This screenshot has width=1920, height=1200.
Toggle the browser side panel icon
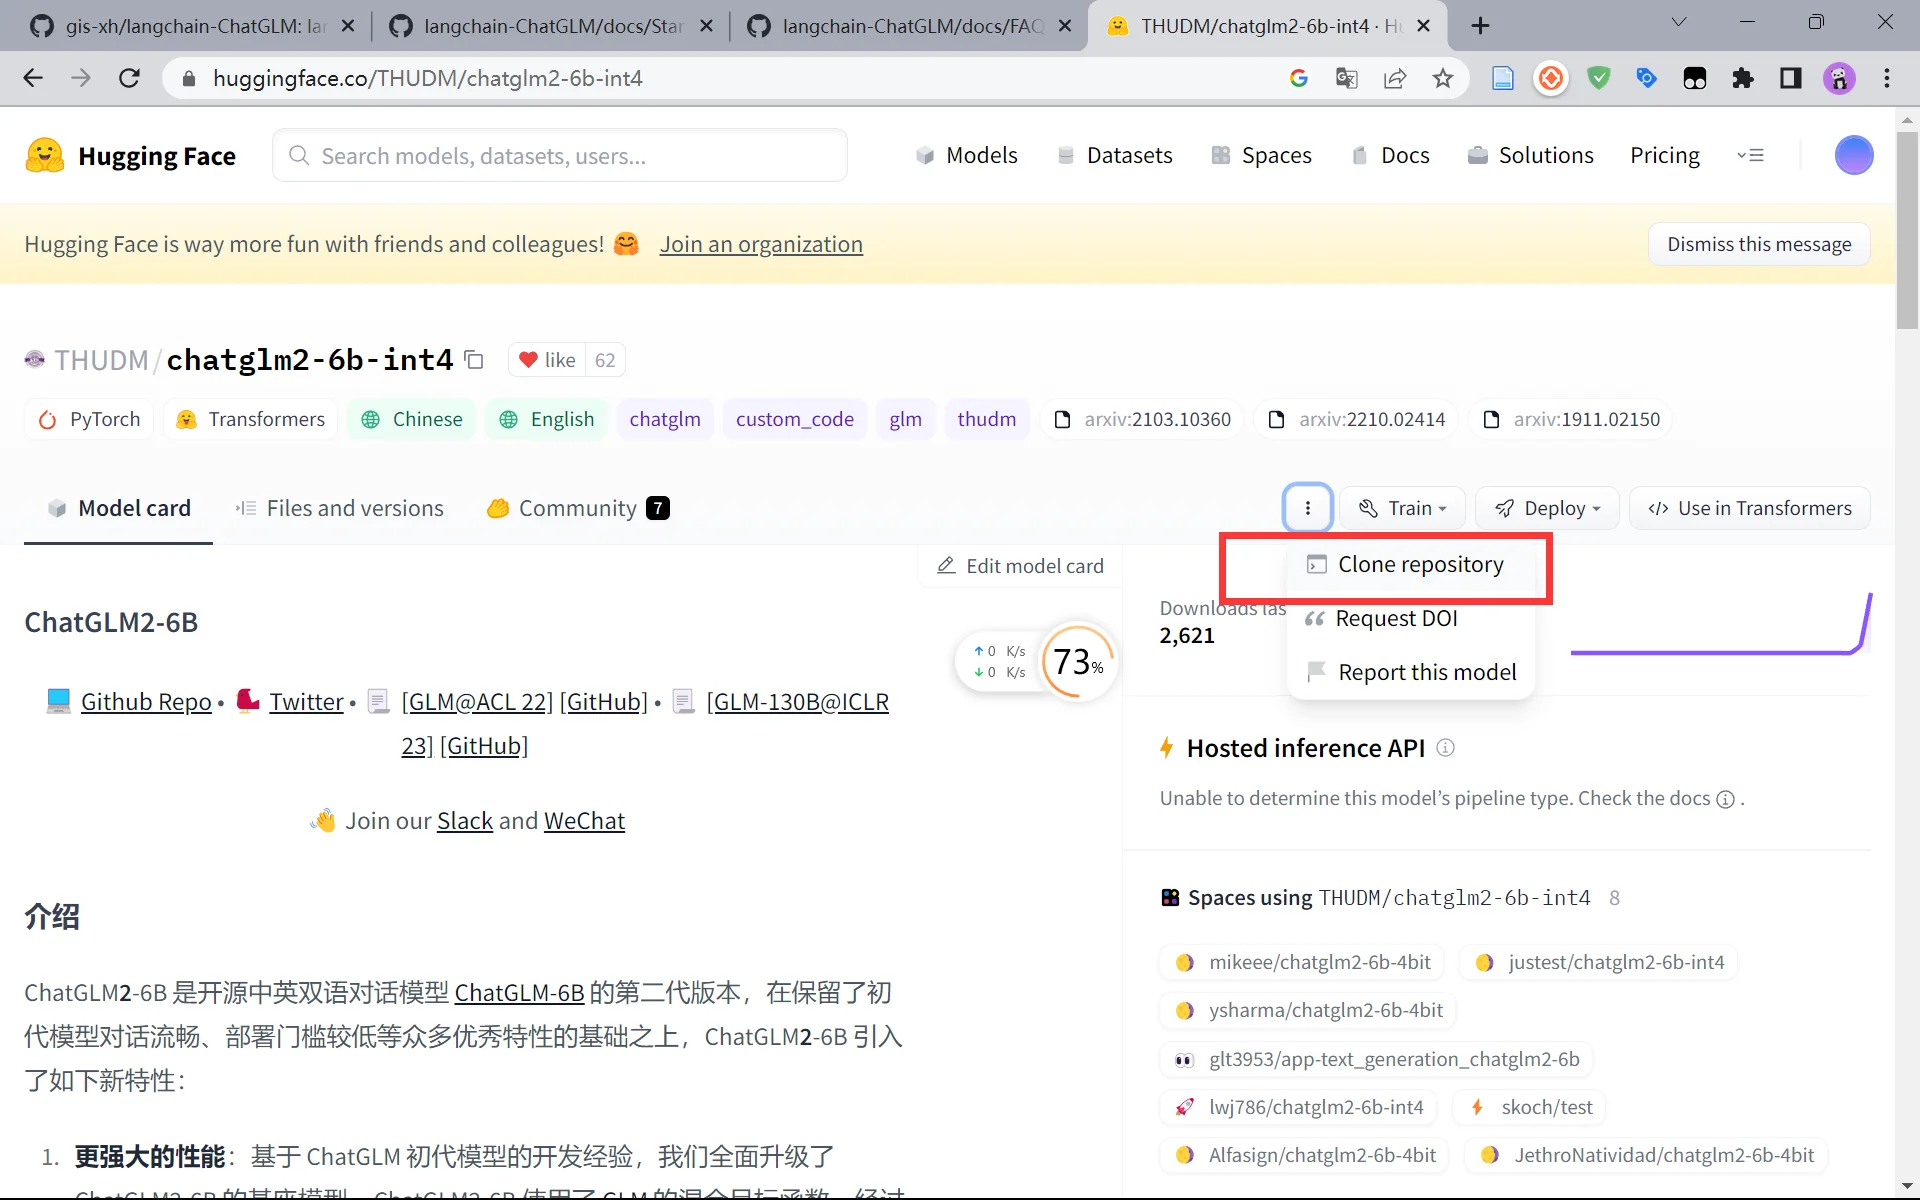click(x=1791, y=78)
